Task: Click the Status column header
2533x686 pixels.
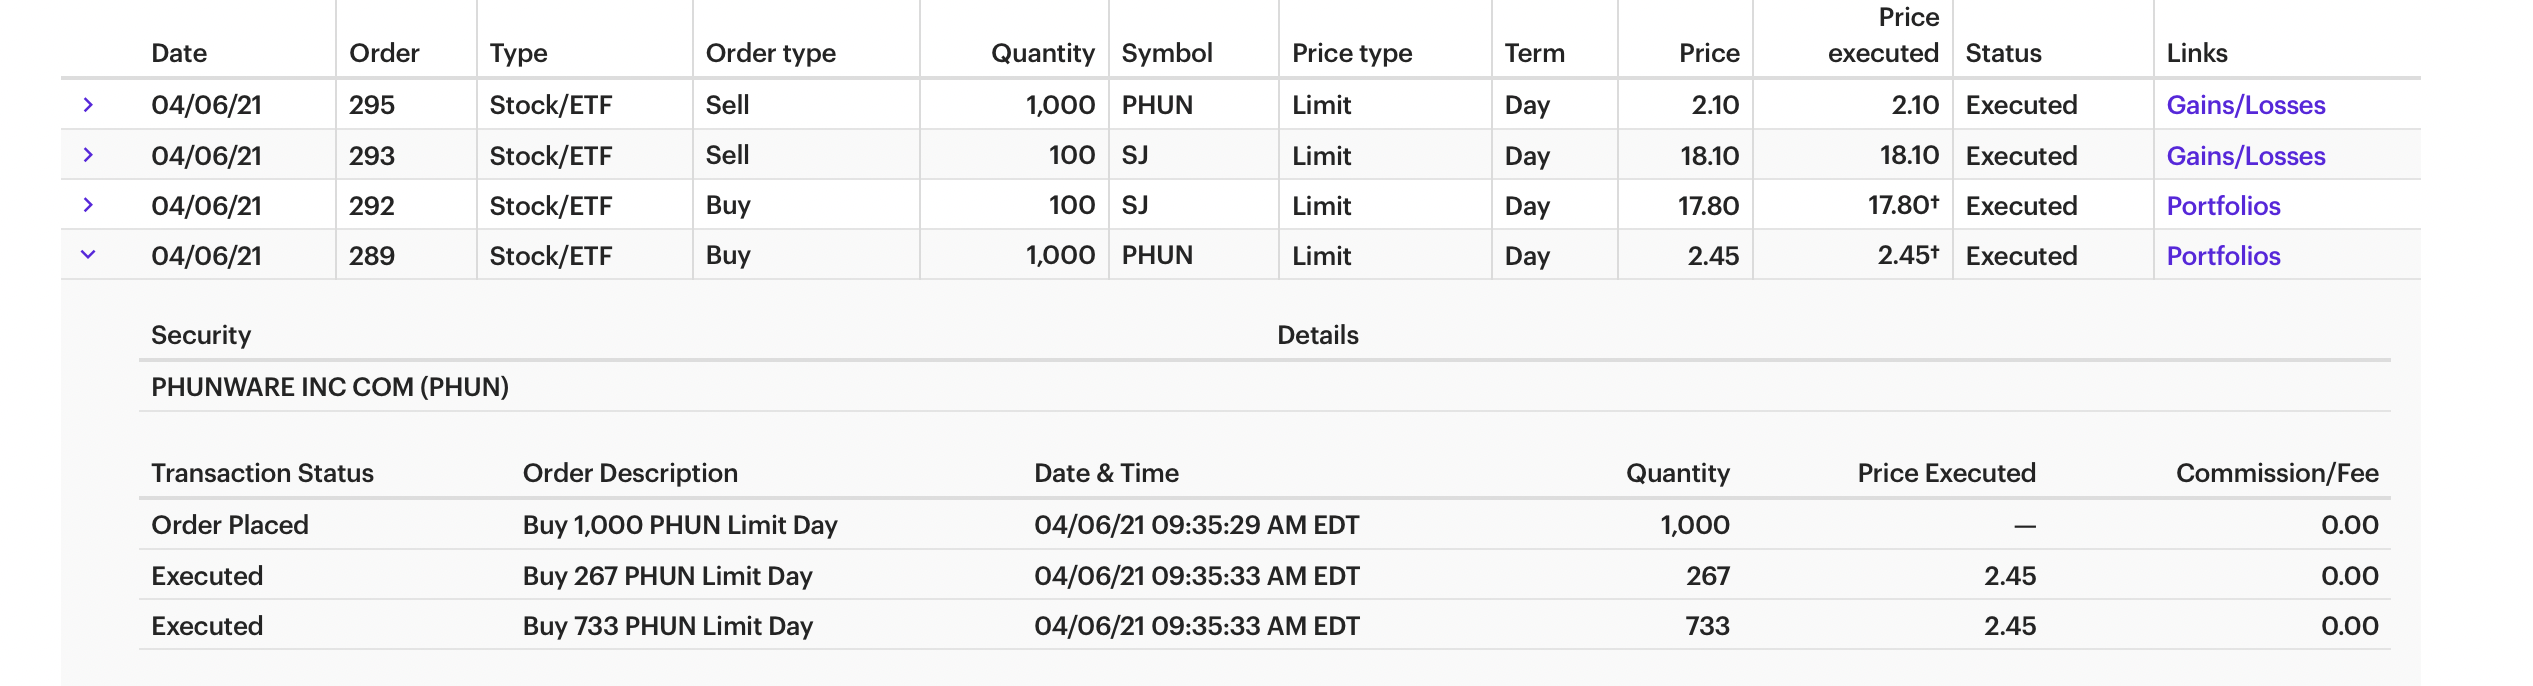Action: [2003, 53]
